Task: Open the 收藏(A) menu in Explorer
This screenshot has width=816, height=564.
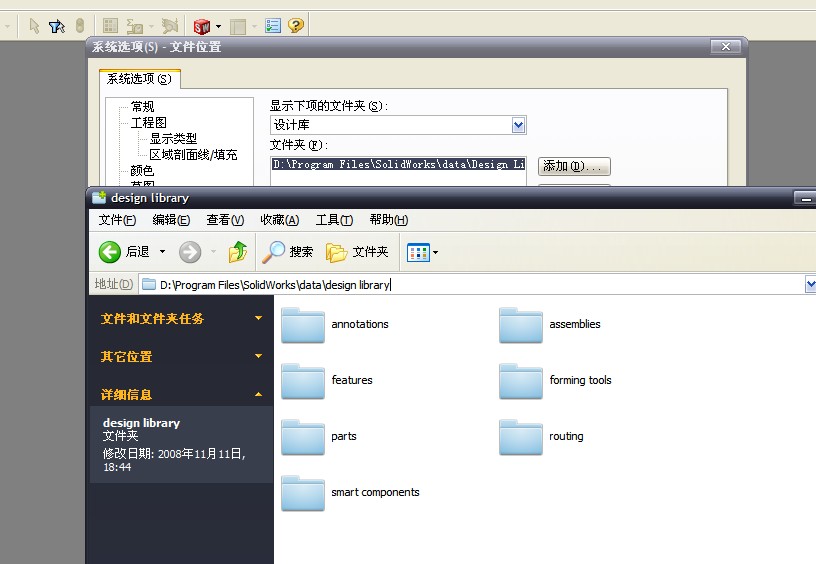Action: tap(280, 220)
